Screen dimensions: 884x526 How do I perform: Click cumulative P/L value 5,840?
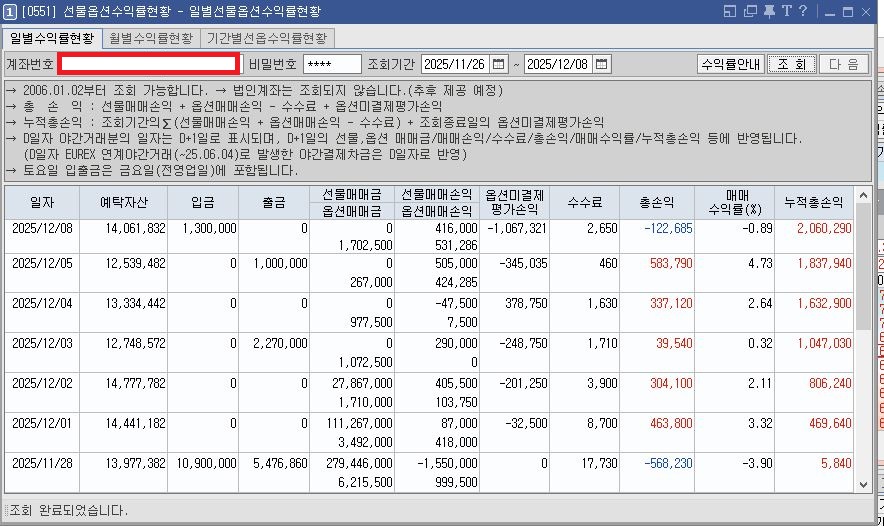pos(836,463)
